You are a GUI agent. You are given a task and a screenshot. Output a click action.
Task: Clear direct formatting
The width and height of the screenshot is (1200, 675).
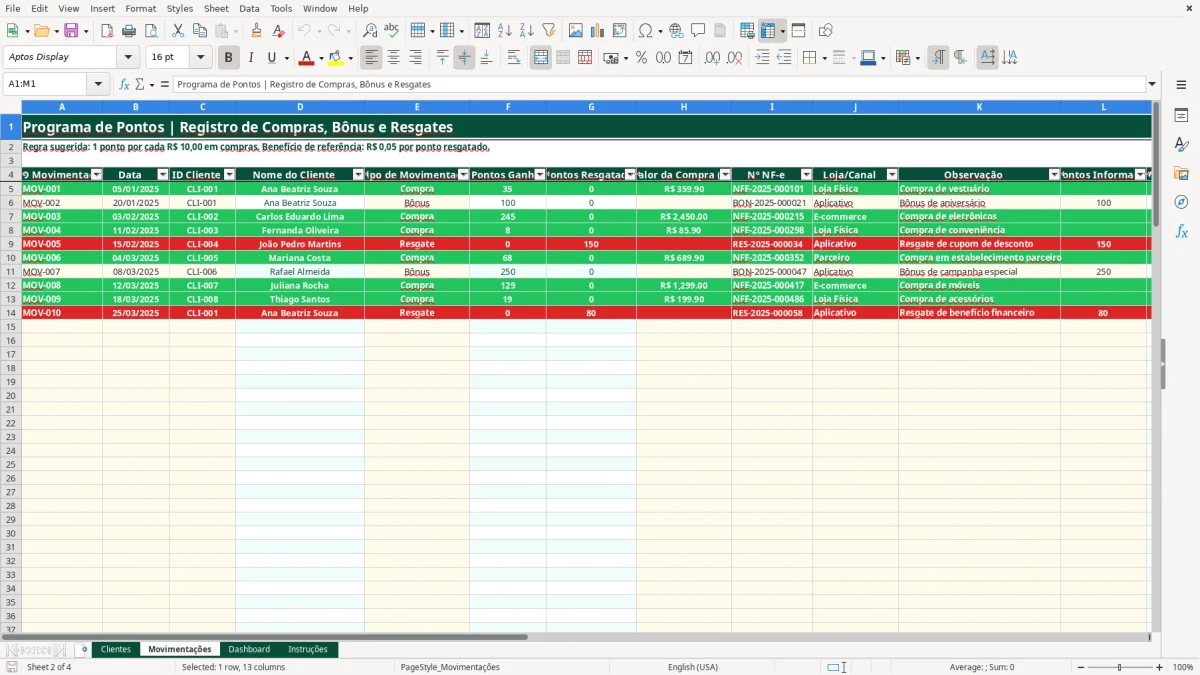click(278, 31)
